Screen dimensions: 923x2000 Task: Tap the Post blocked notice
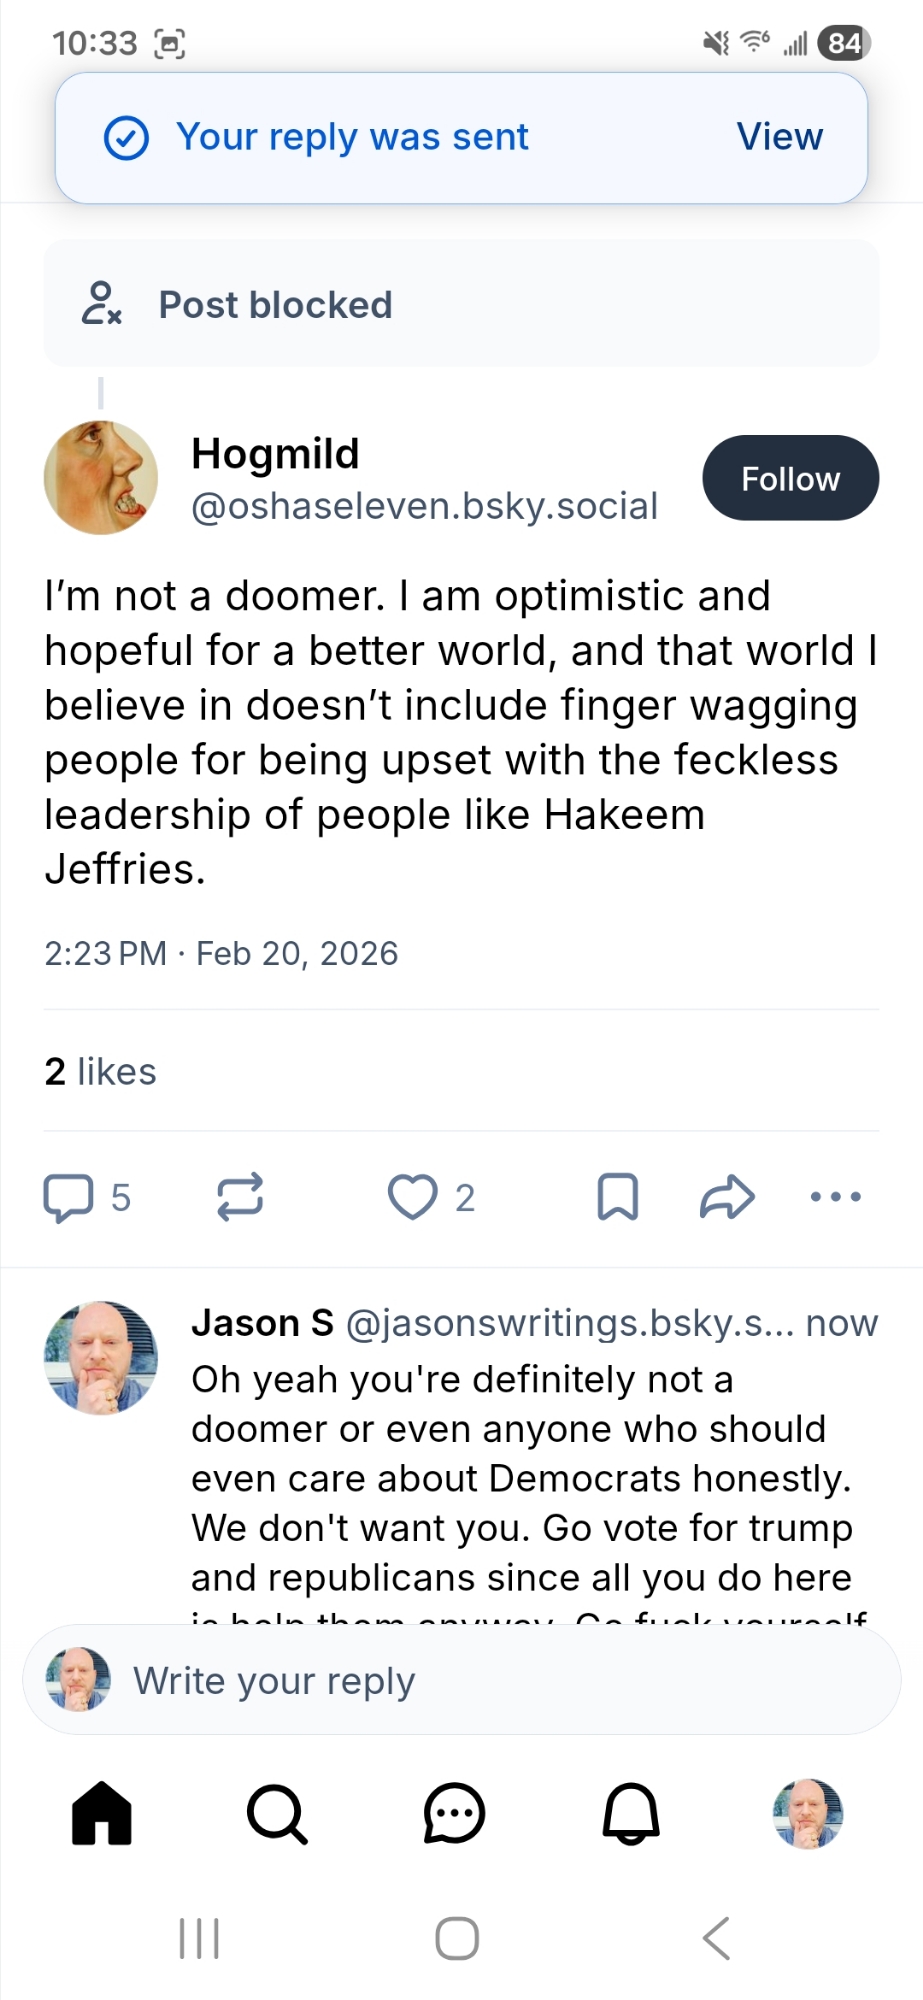[461, 304]
